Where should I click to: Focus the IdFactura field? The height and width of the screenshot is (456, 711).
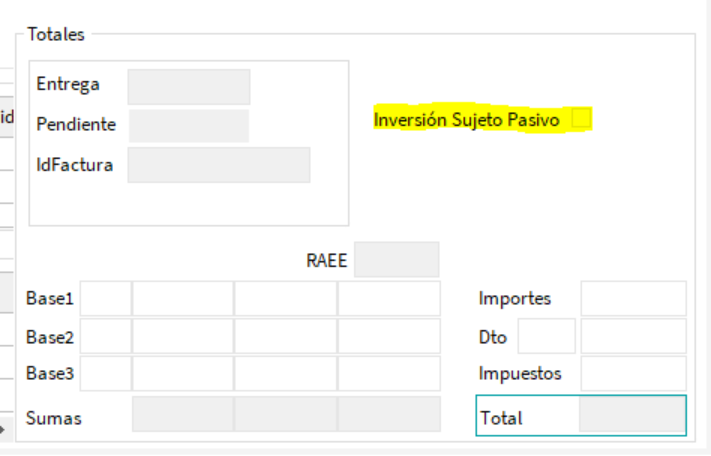219,165
